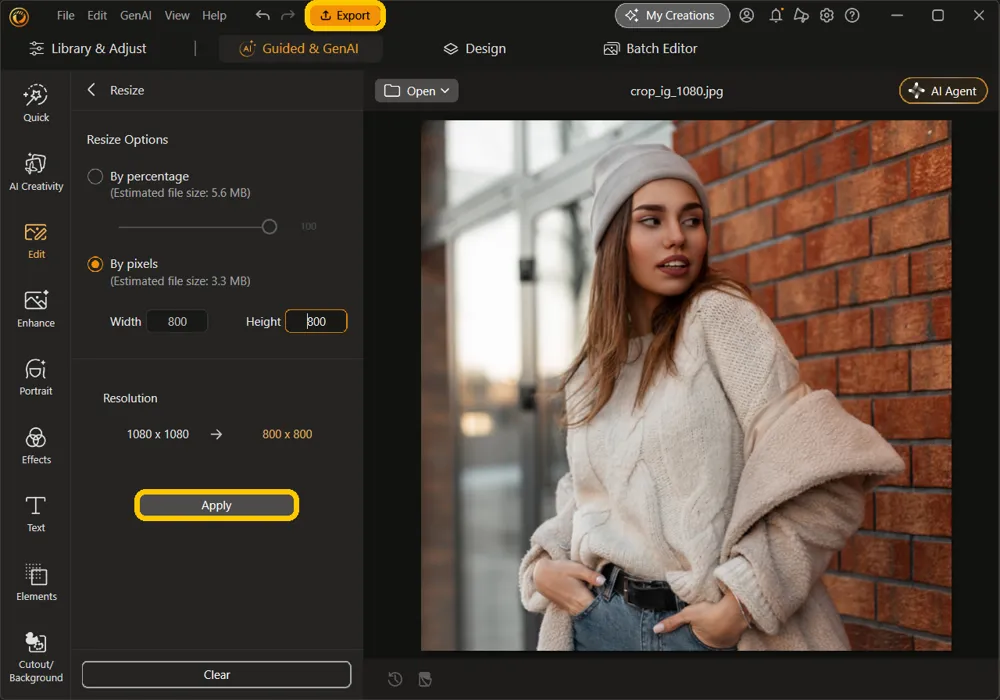Viewport: 1000px width, 700px height.
Task: Switch to Library & Adjust tab
Action: coord(88,48)
